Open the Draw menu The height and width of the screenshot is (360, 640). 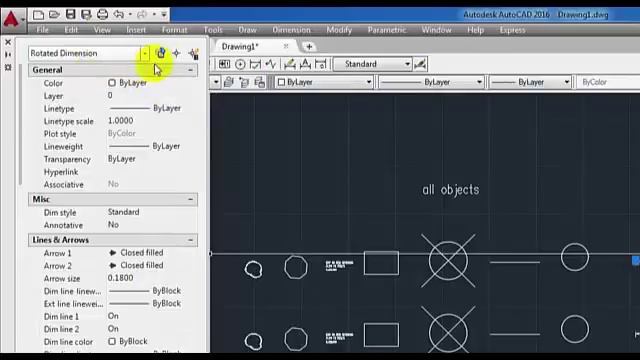pyautogui.click(x=247, y=30)
